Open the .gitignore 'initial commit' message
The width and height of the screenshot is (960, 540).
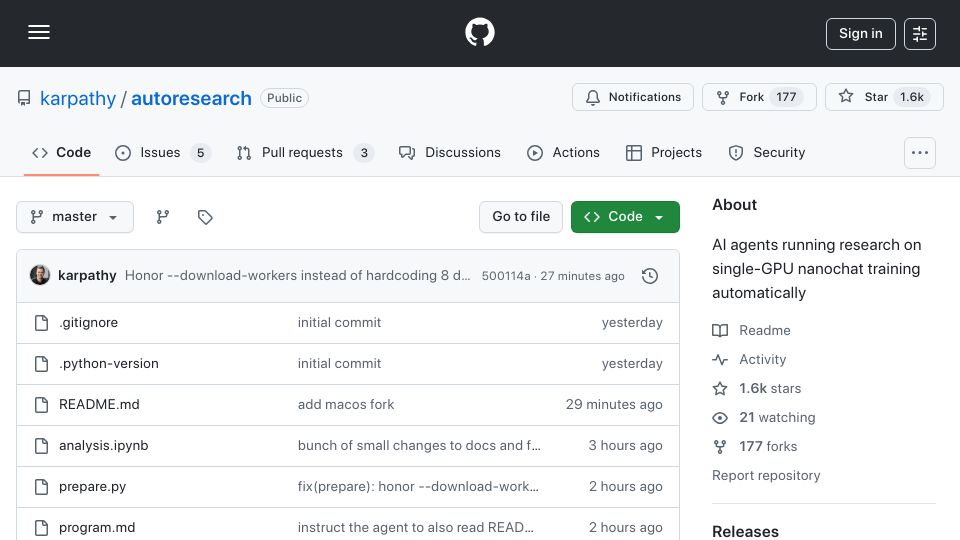coord(339,323)
